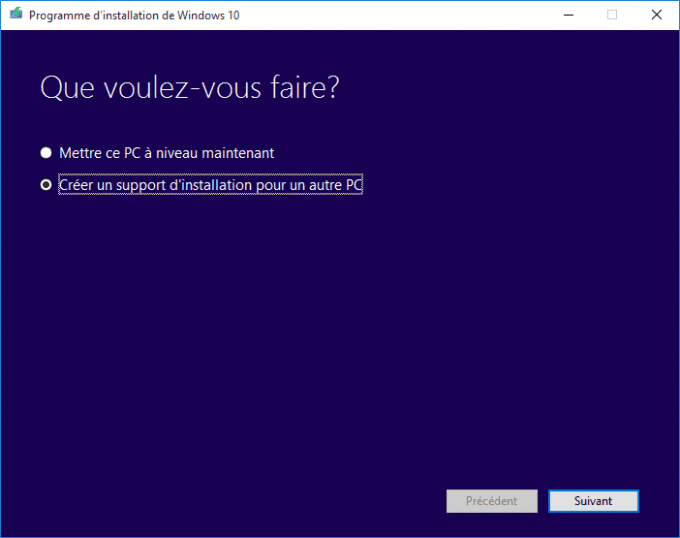Click the "Que voulez-vous faire?" heading

pos(190,88)
